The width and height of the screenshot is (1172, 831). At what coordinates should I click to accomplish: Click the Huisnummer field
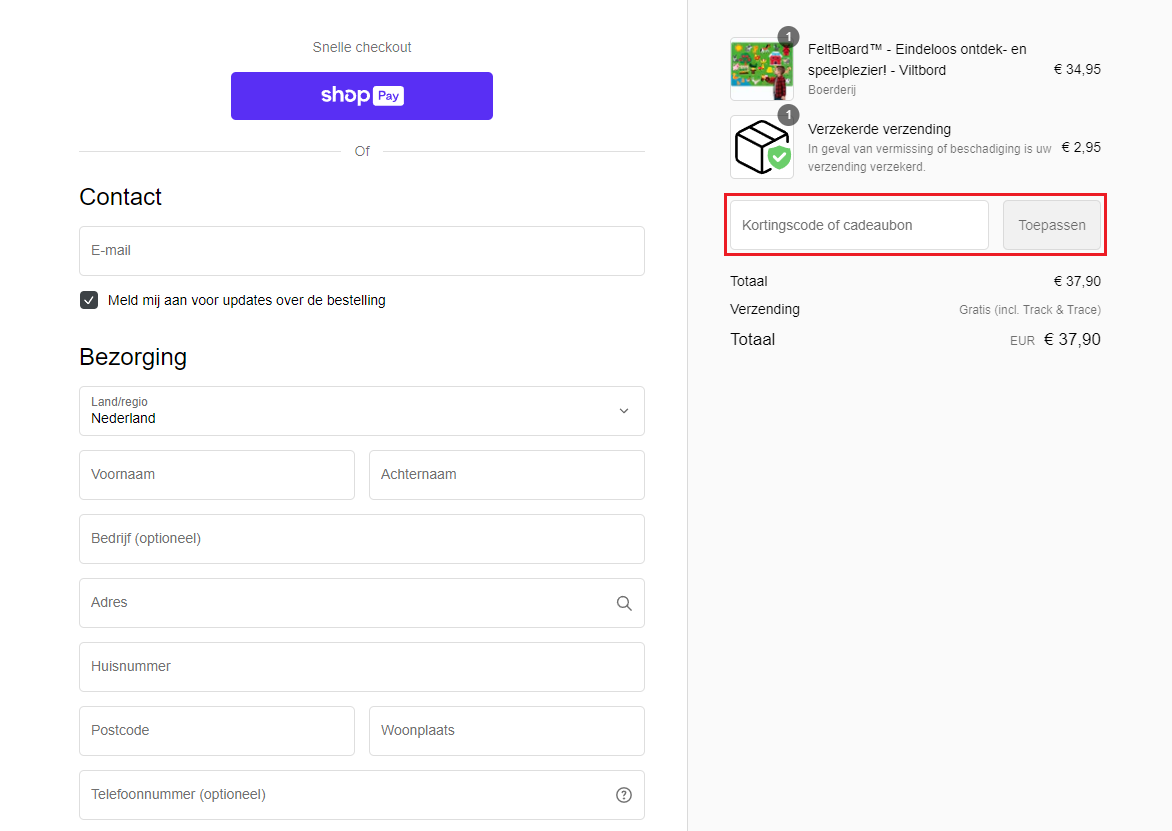tap(361, 667)
